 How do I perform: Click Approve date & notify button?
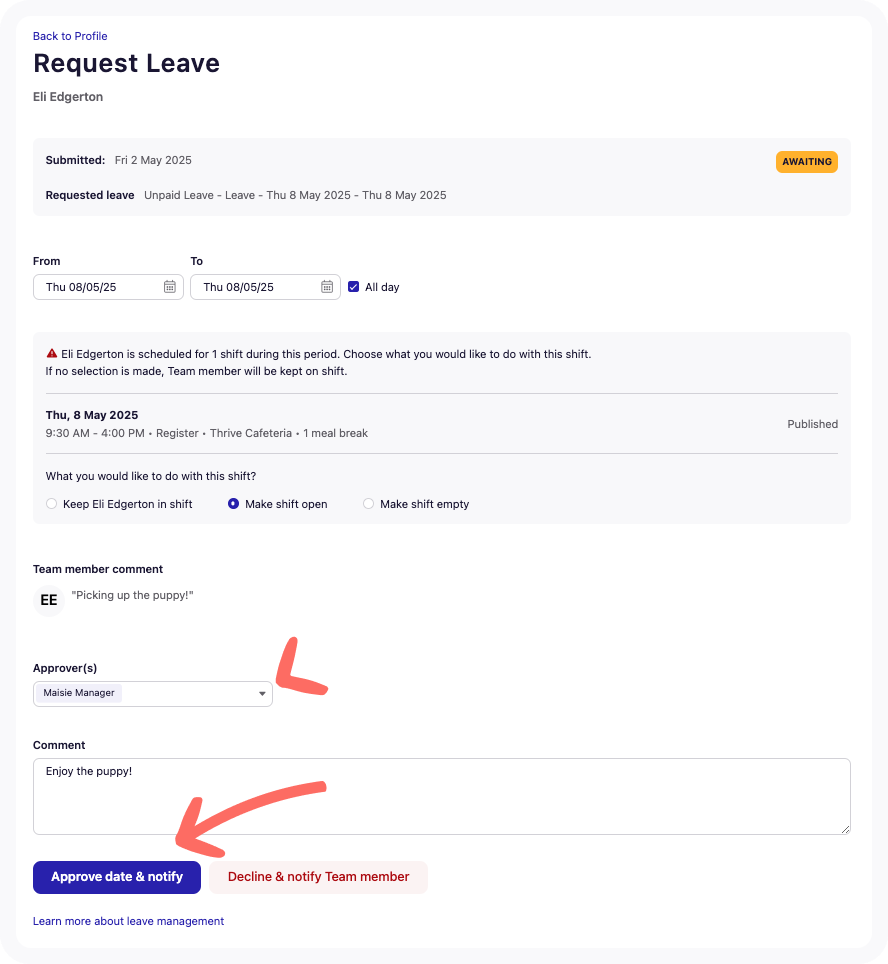tap(117, 877)
